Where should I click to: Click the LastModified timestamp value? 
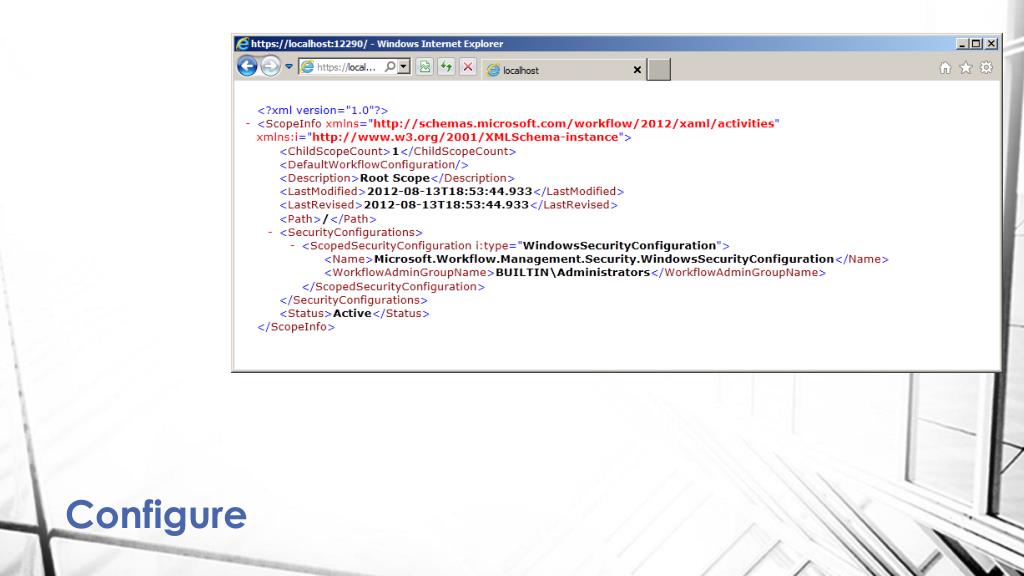pos(449,191)
